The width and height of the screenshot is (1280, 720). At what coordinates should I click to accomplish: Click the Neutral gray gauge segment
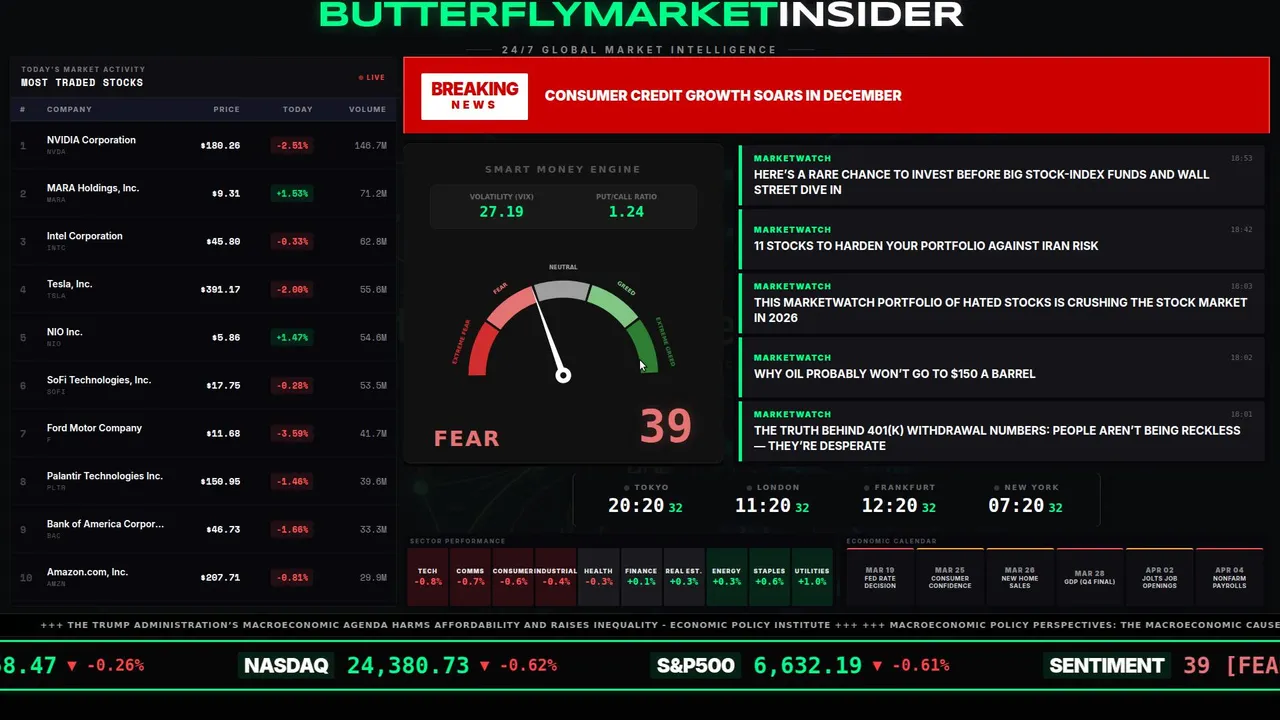562,290
